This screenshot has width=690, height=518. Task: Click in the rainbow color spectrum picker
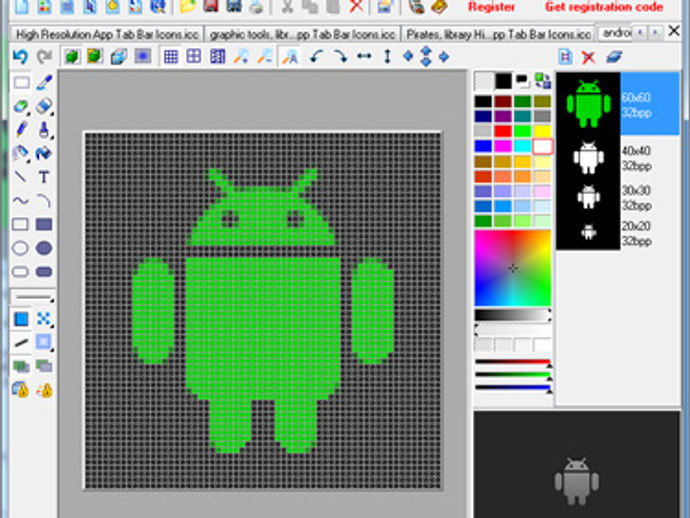513,268
